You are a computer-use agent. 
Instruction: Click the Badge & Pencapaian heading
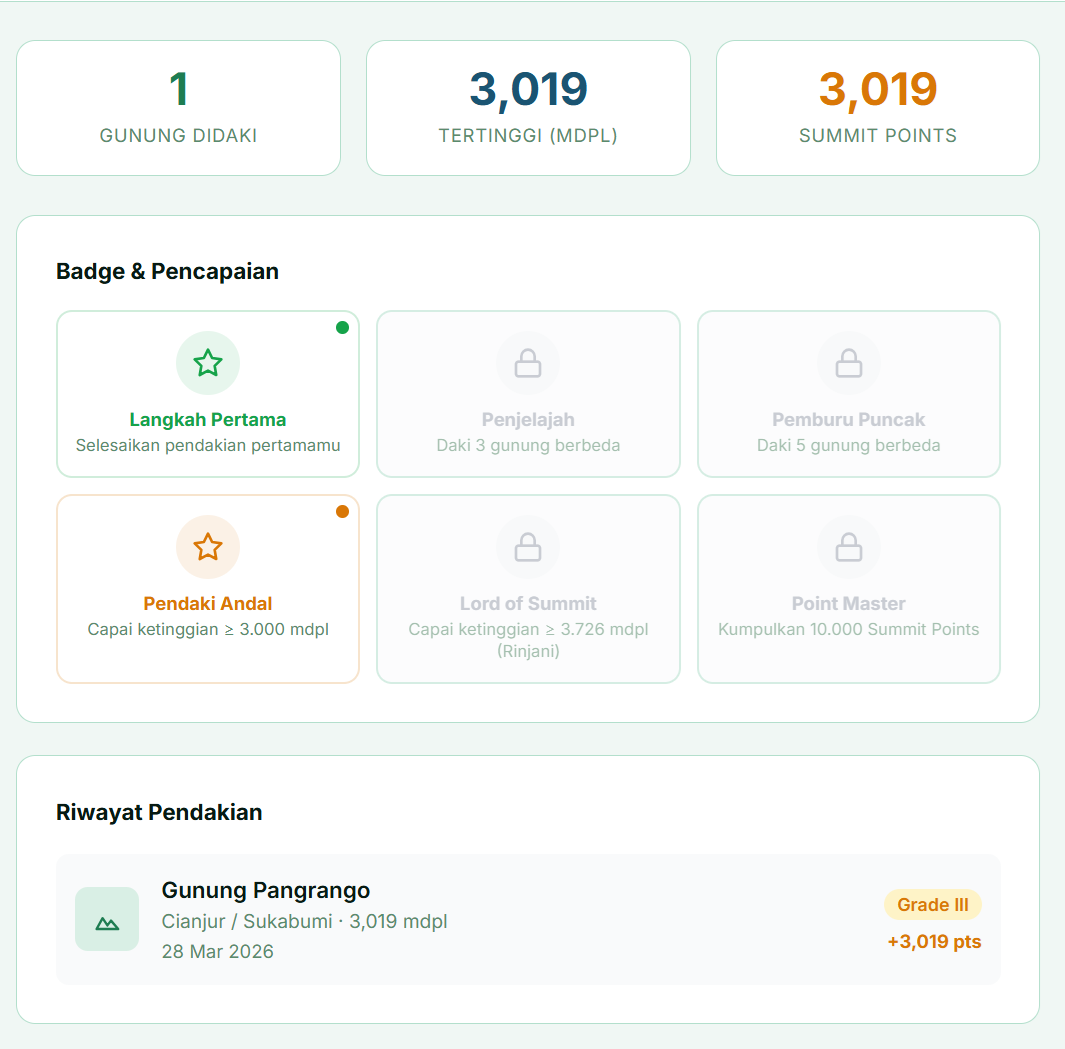point(167,271)
